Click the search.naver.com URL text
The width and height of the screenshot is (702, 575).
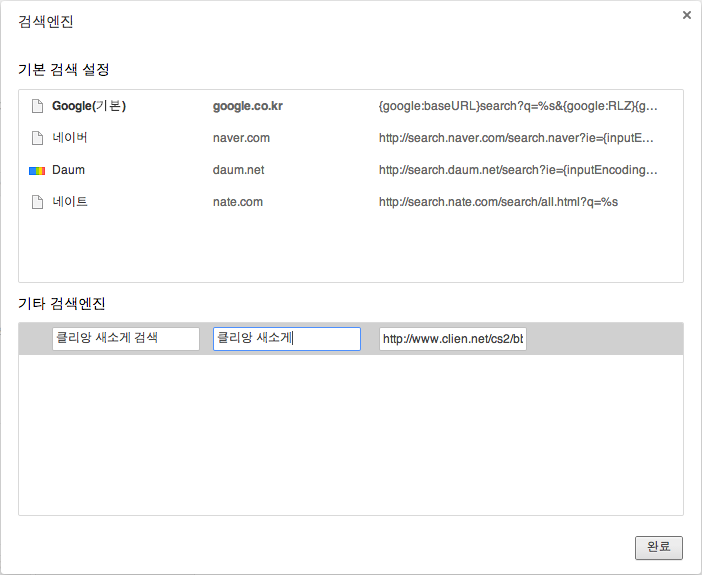click(516, 138)
